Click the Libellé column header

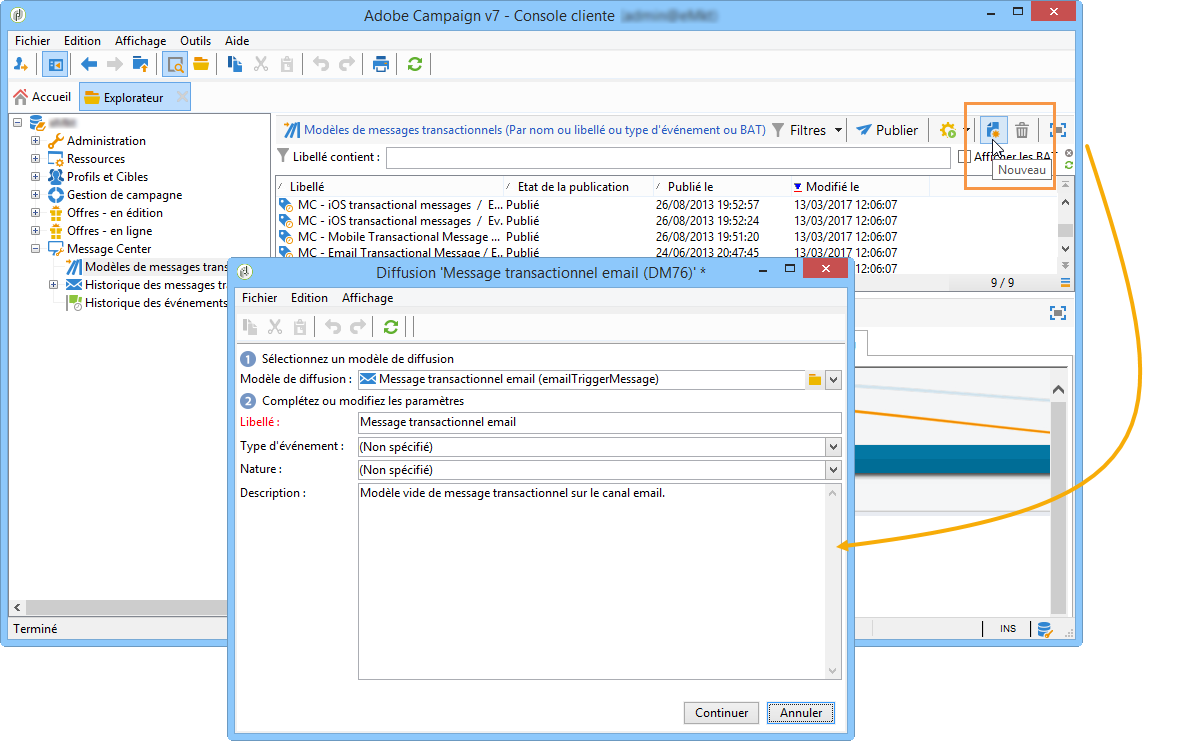pos(389,186)
